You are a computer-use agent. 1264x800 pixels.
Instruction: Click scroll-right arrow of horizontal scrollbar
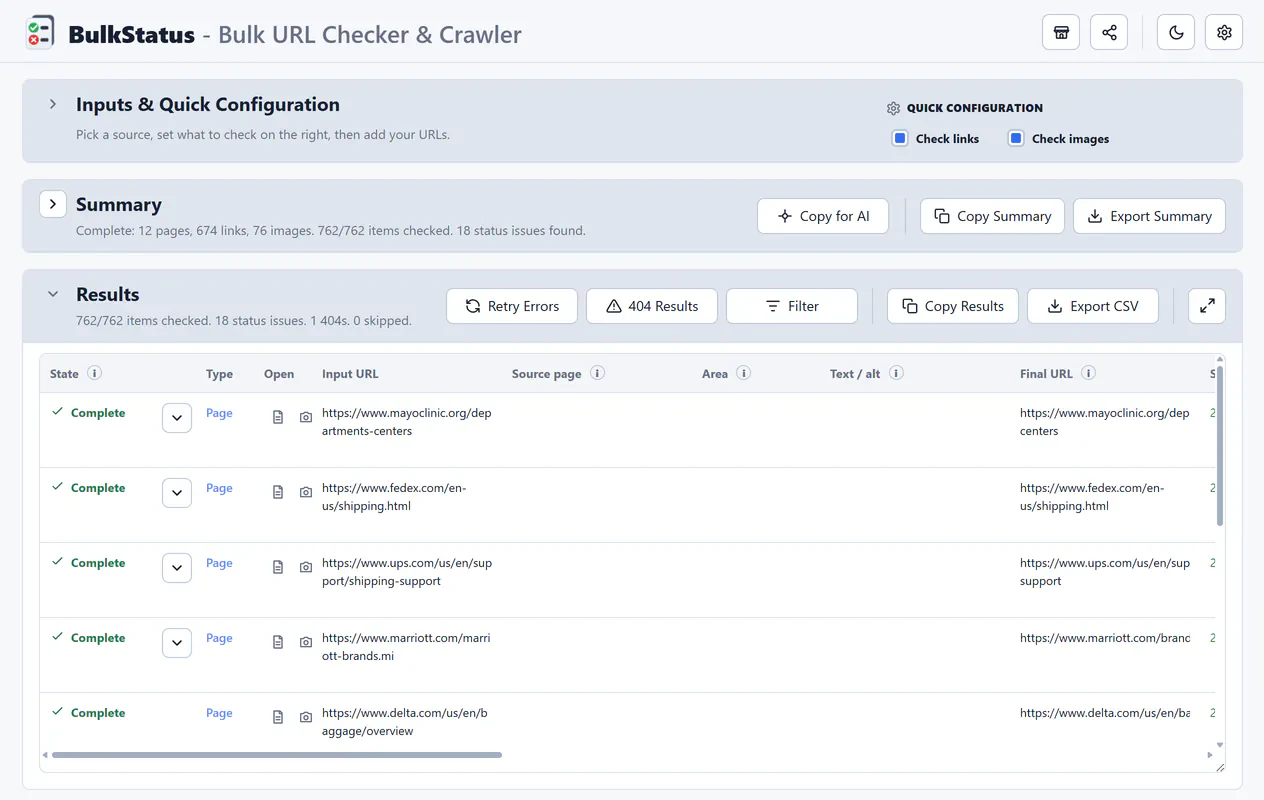pyautogui.click(x=1210, y=755)
